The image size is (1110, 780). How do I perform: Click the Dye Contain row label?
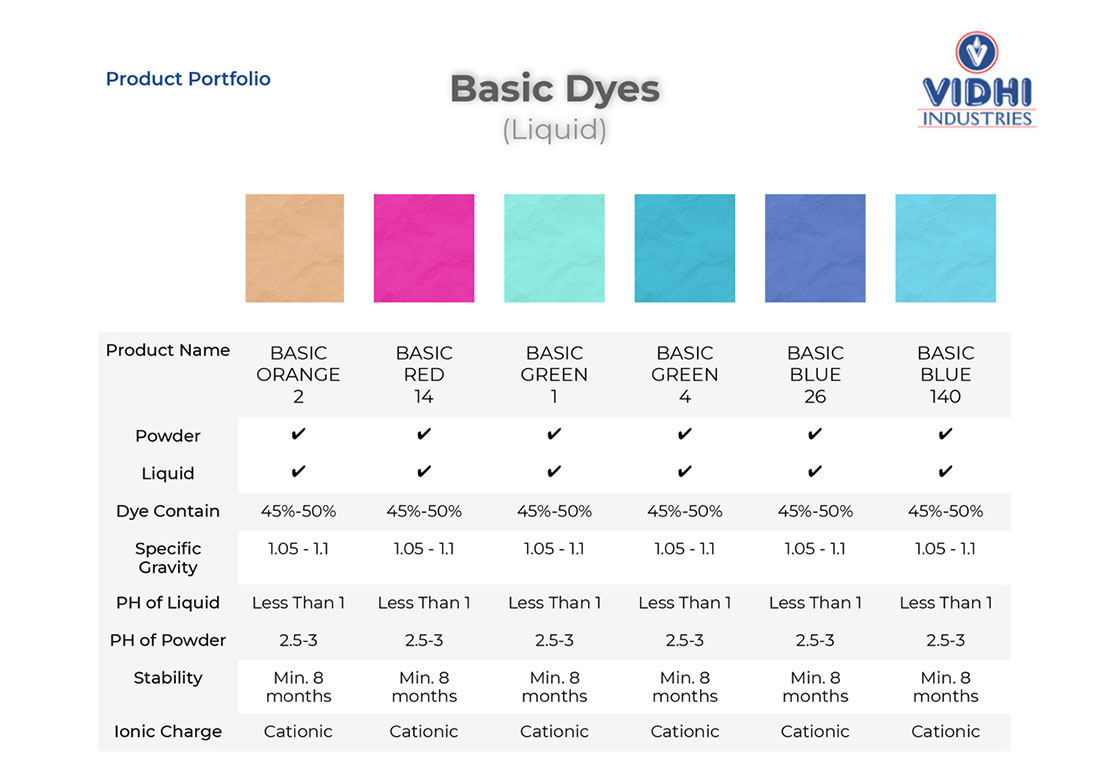[x=168, y=511]
